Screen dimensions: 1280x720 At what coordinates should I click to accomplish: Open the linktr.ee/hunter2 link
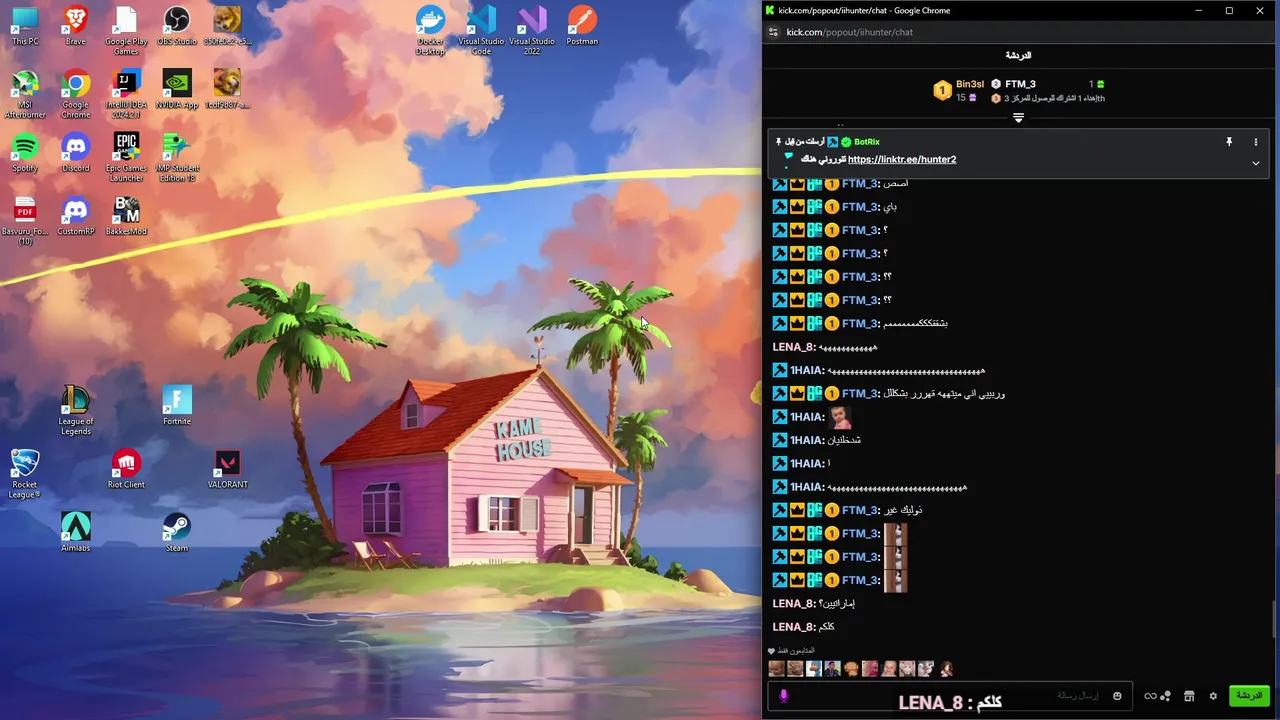pyautogui.click(x=902, y=159)
